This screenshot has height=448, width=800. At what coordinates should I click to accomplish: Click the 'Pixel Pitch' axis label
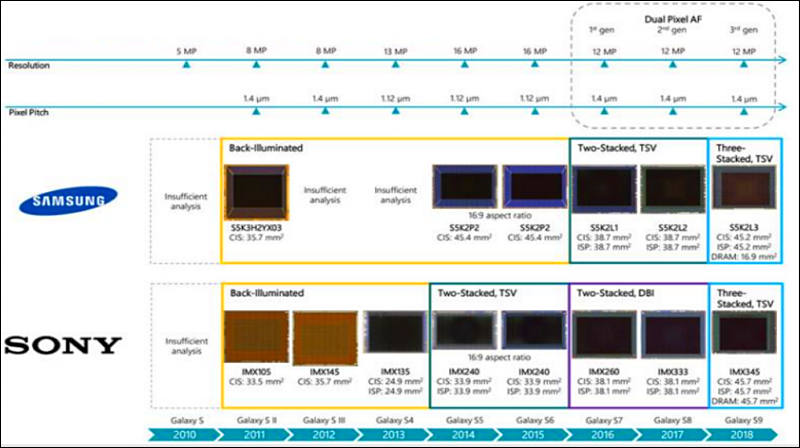29,112
